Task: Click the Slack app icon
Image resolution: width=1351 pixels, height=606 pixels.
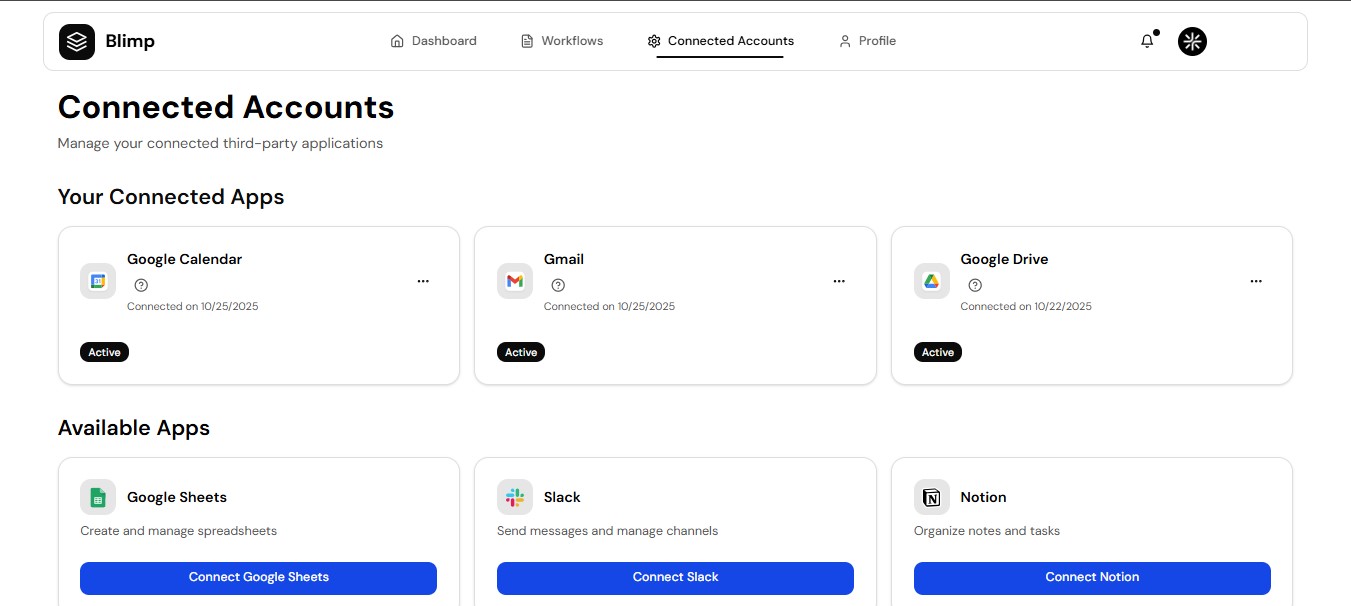Action: coord(515,497)
